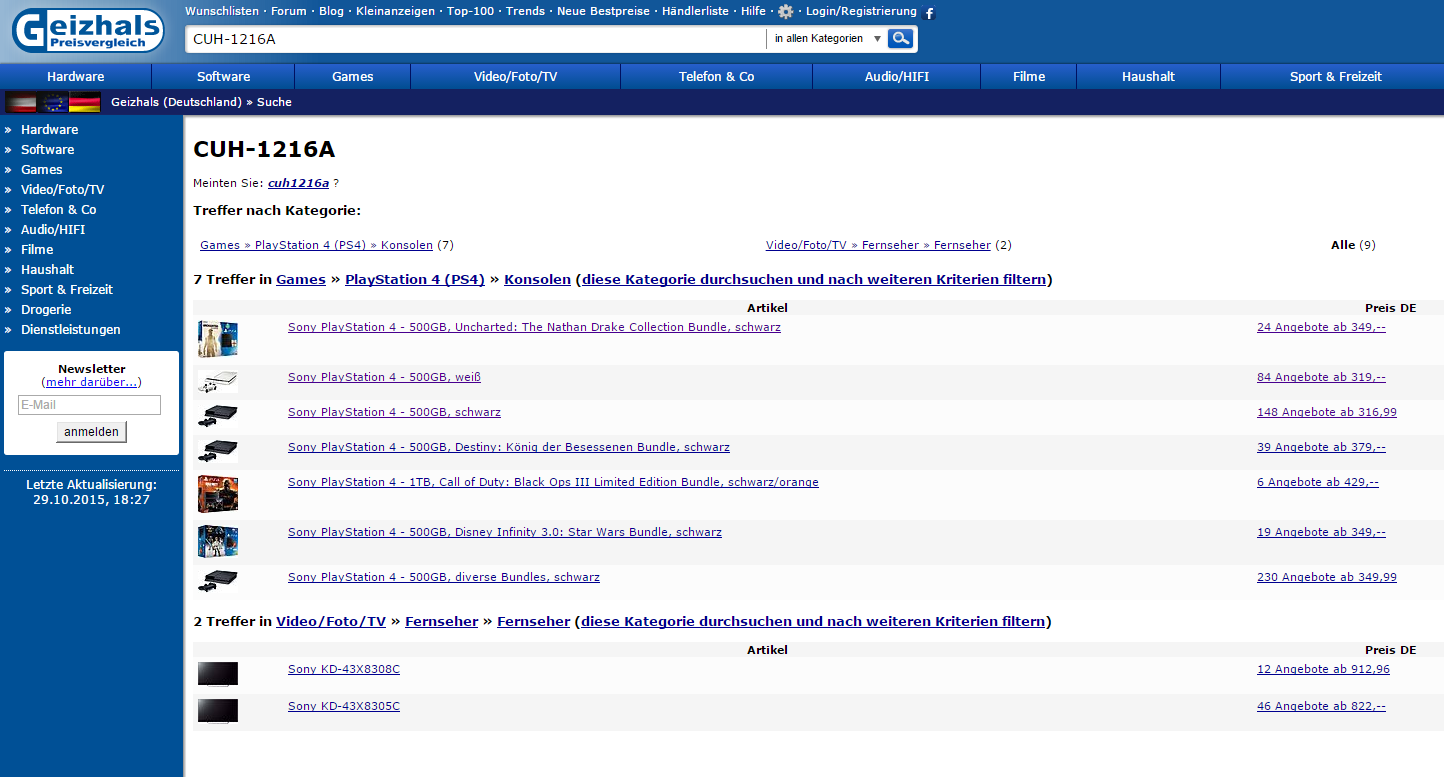
Task: Open '46 Angebote ab 822,--' price link
Action: pos(1321,706)
